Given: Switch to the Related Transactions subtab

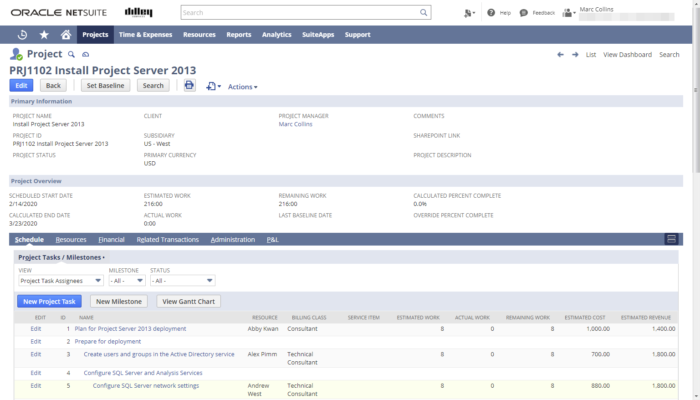Looking at the screenshot, I should coord(167,240).
